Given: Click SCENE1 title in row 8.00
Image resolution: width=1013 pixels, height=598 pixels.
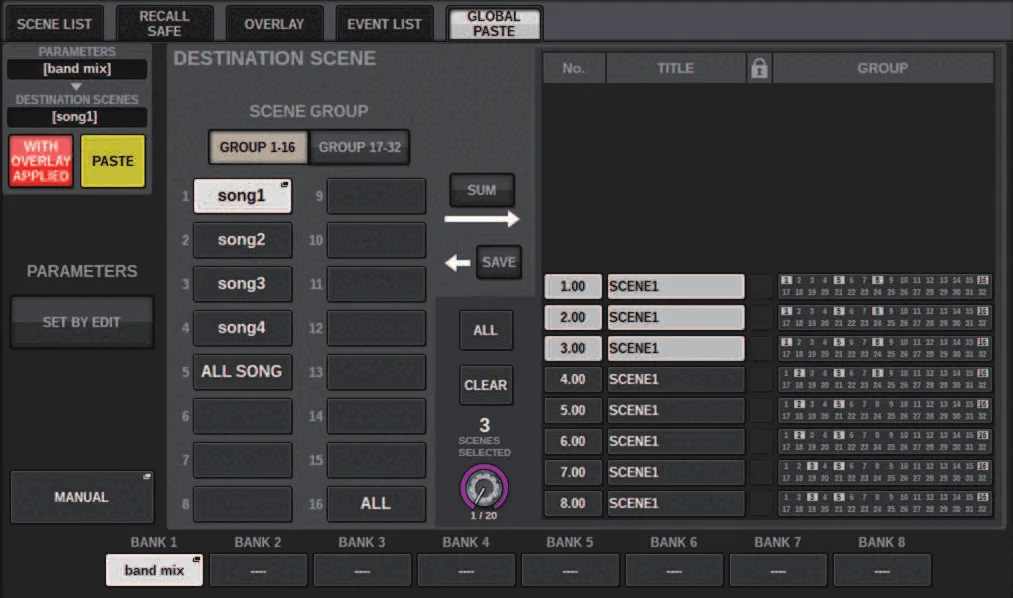Looking at the screenshot, I should point(676,503).
